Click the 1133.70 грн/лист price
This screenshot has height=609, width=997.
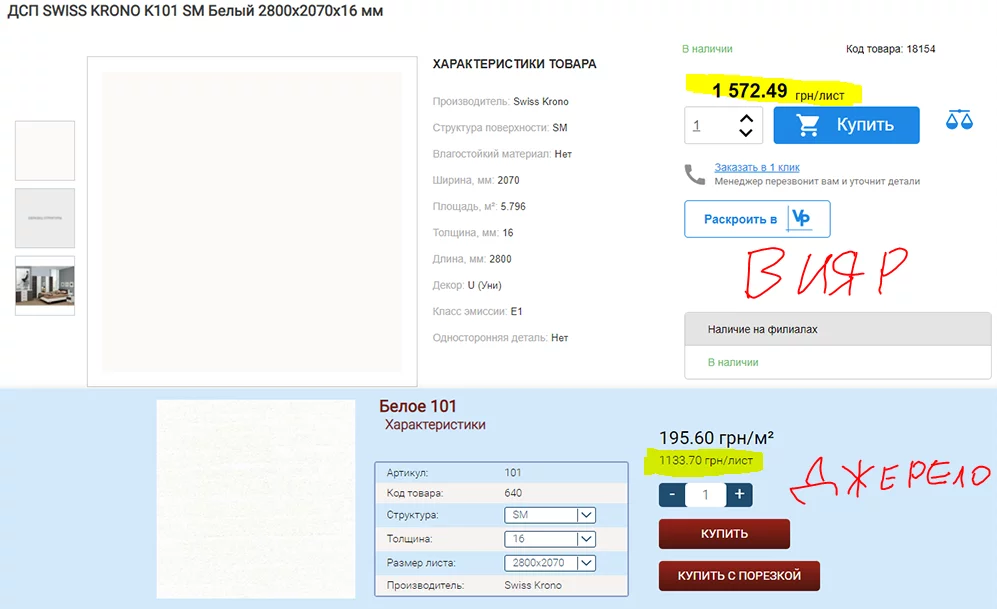pos(706,461)
